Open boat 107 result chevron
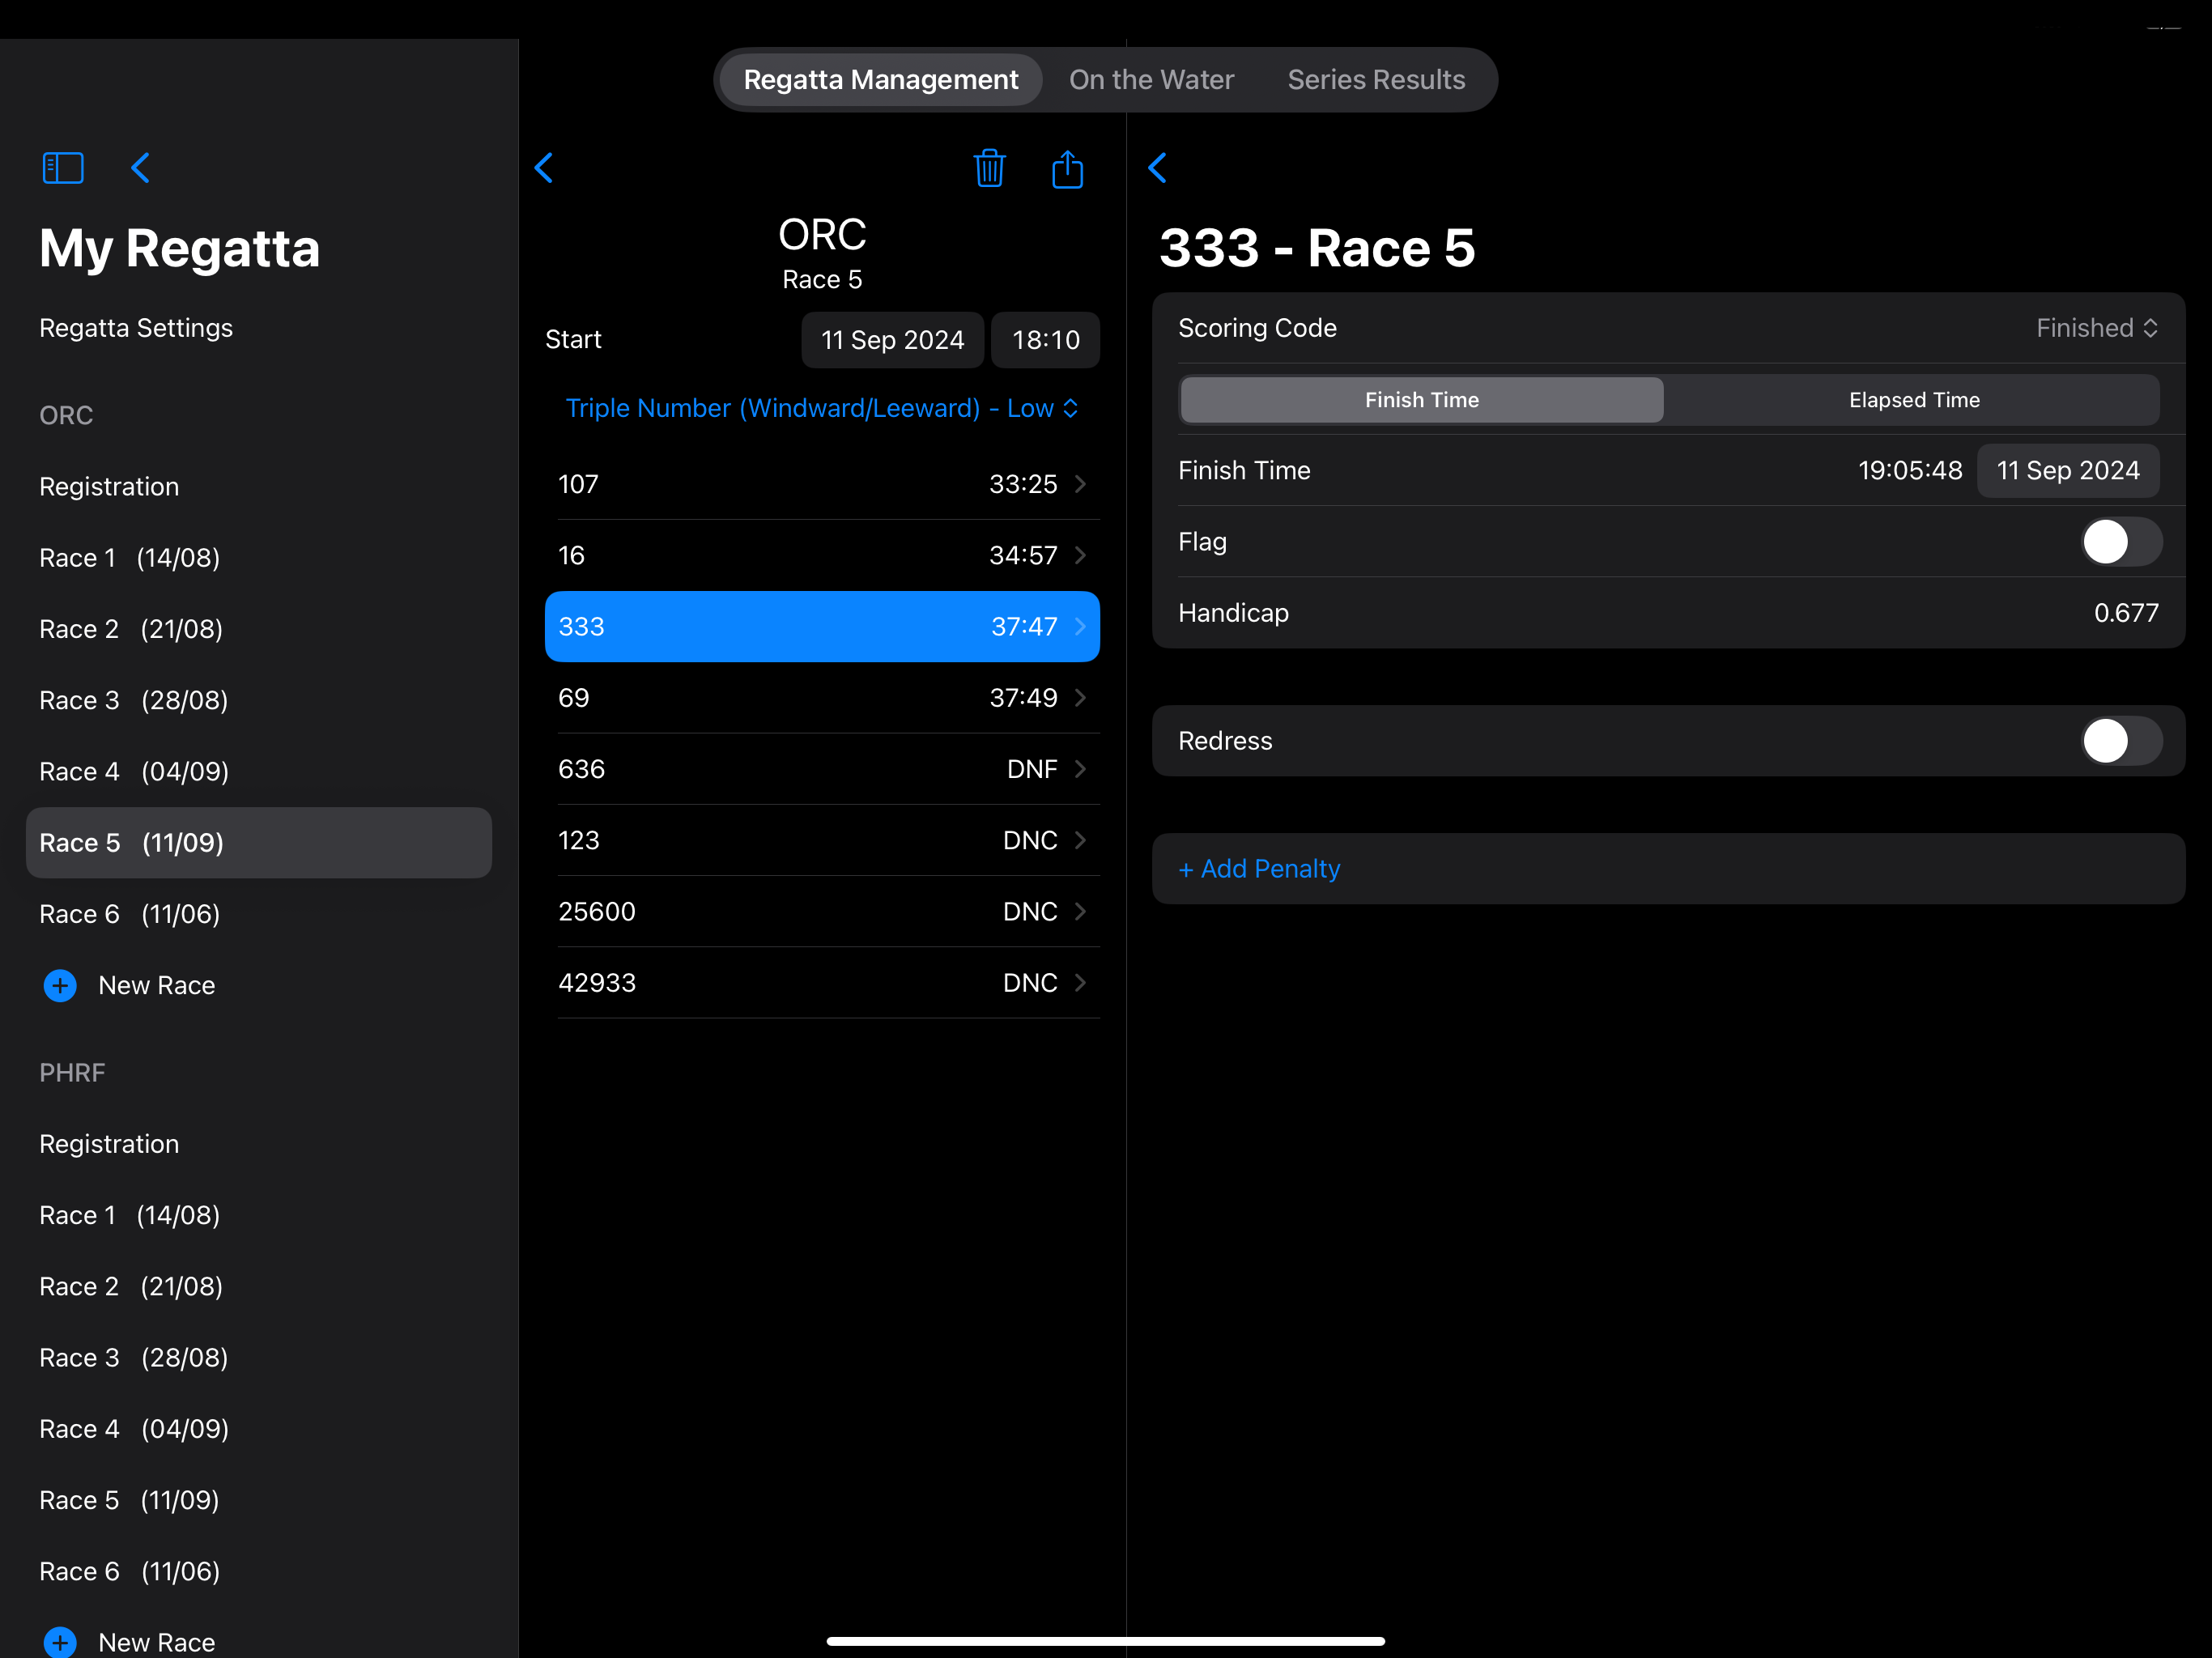The image size is (2212, 1658). pos(1080,484)
